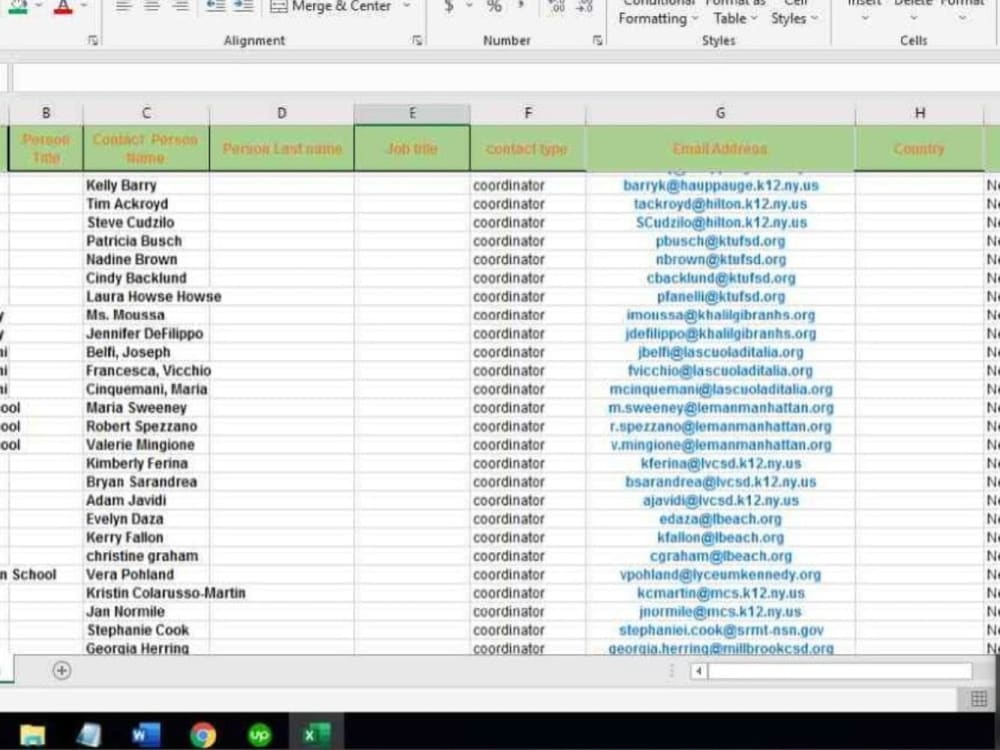1000x750 pixels.
Task: Increase the cell indent
Action: tap(244, 6)
